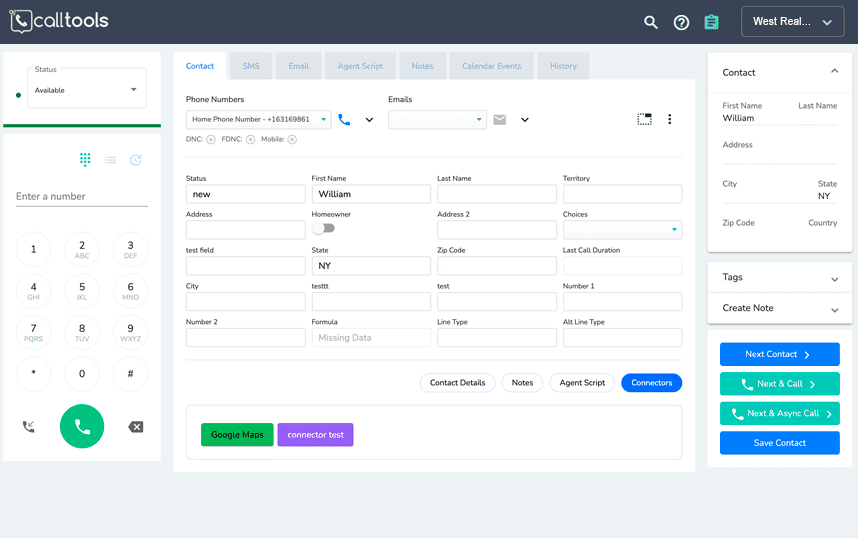Select the Connectors pill button

[652, 383]
